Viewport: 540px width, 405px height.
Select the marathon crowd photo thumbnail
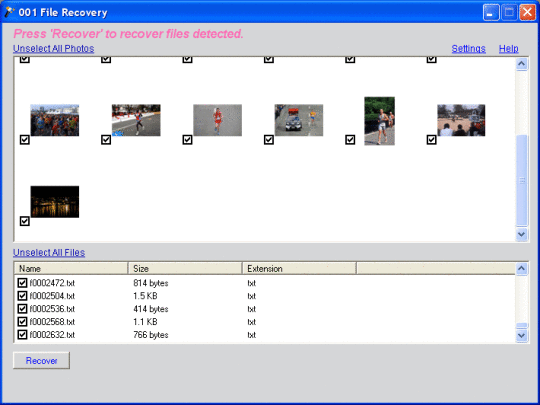(55, 120)
